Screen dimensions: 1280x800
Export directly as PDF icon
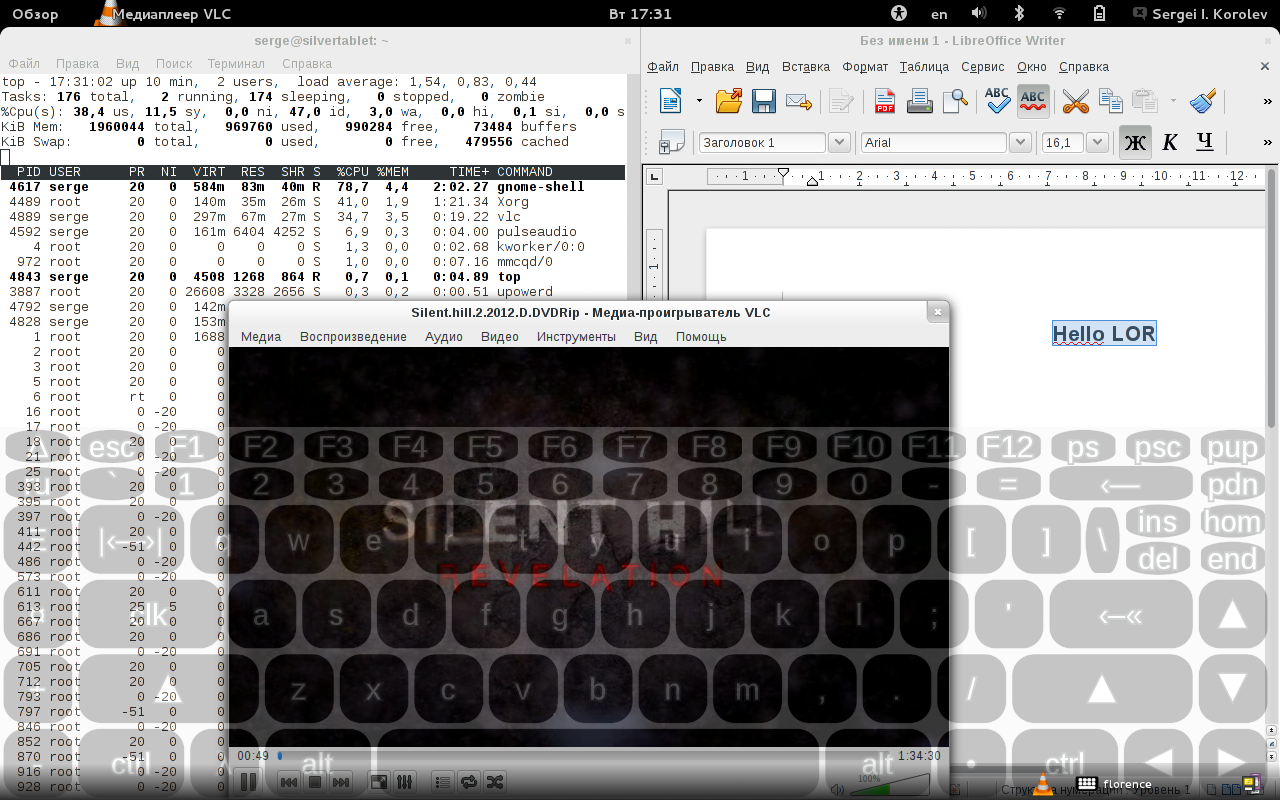tap(885, 101)
